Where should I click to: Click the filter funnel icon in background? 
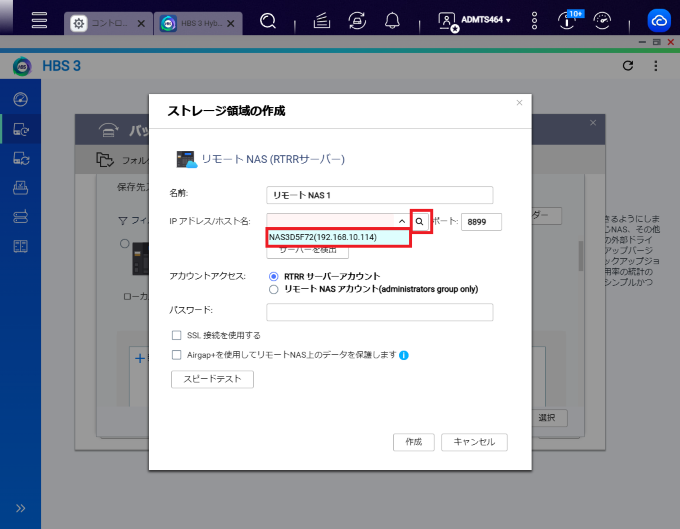point(123,221)
